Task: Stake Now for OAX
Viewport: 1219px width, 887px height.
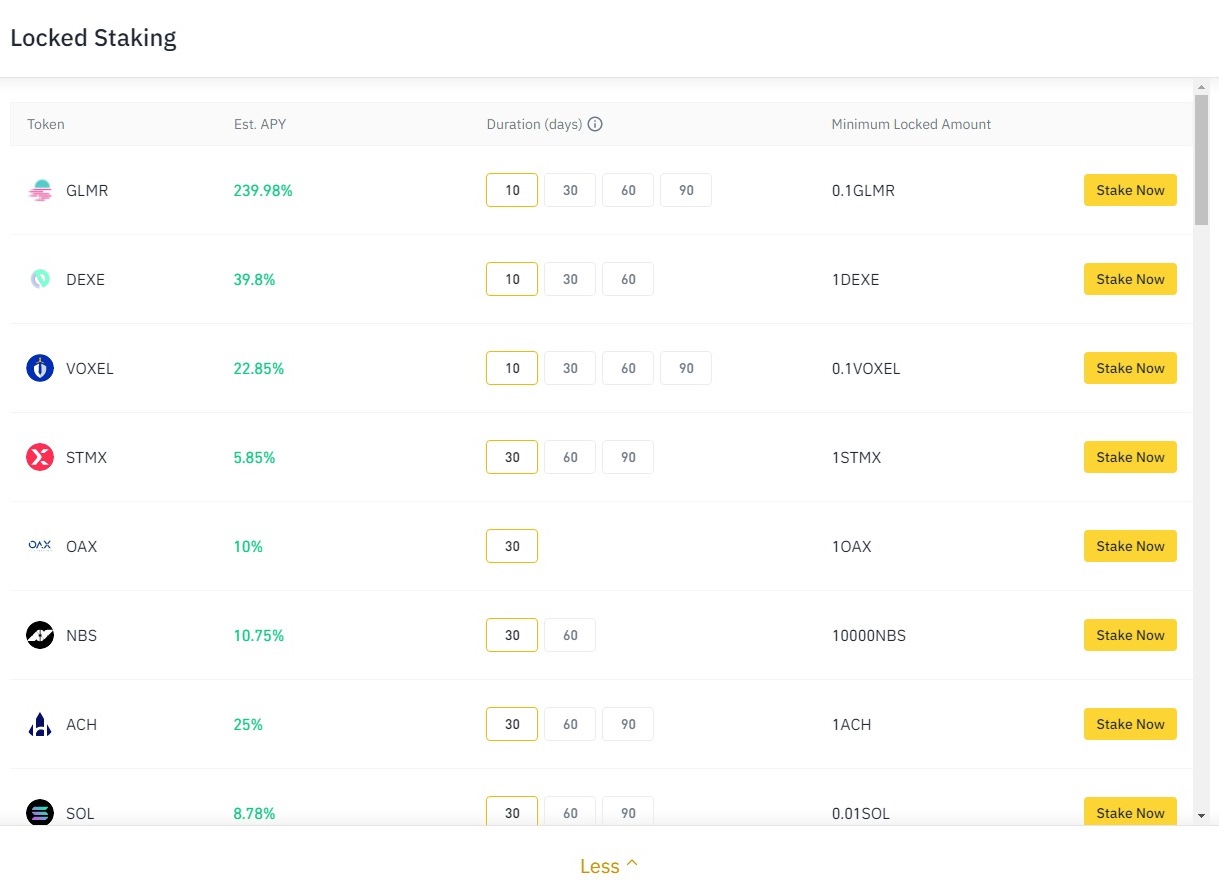Action: pos(1130,546)
